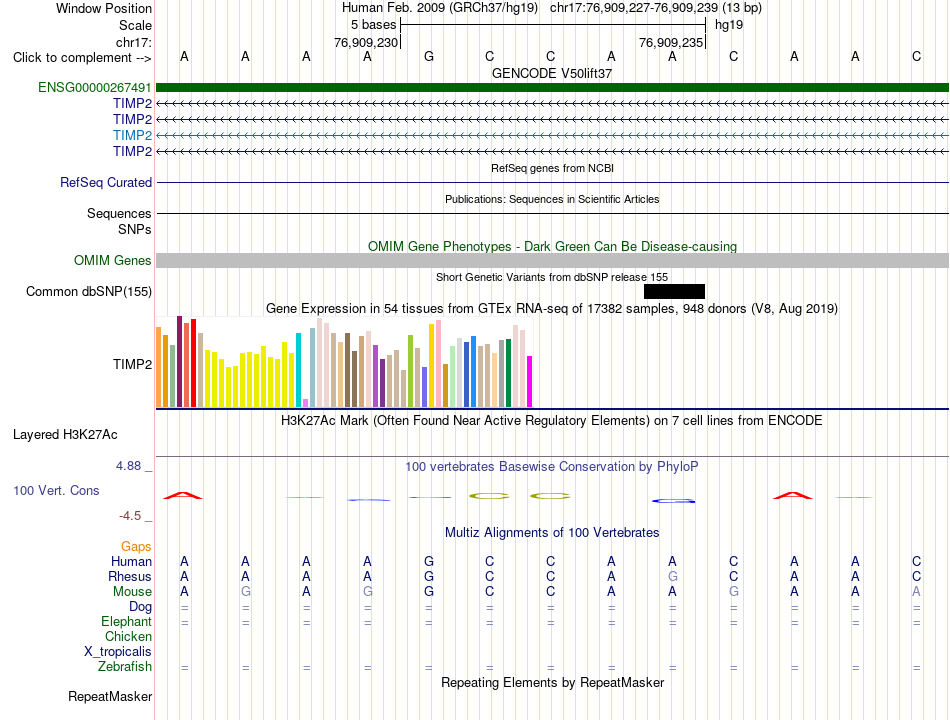Click '100 vertebrates Basewise Conservation by PhyloP' title

551,467
